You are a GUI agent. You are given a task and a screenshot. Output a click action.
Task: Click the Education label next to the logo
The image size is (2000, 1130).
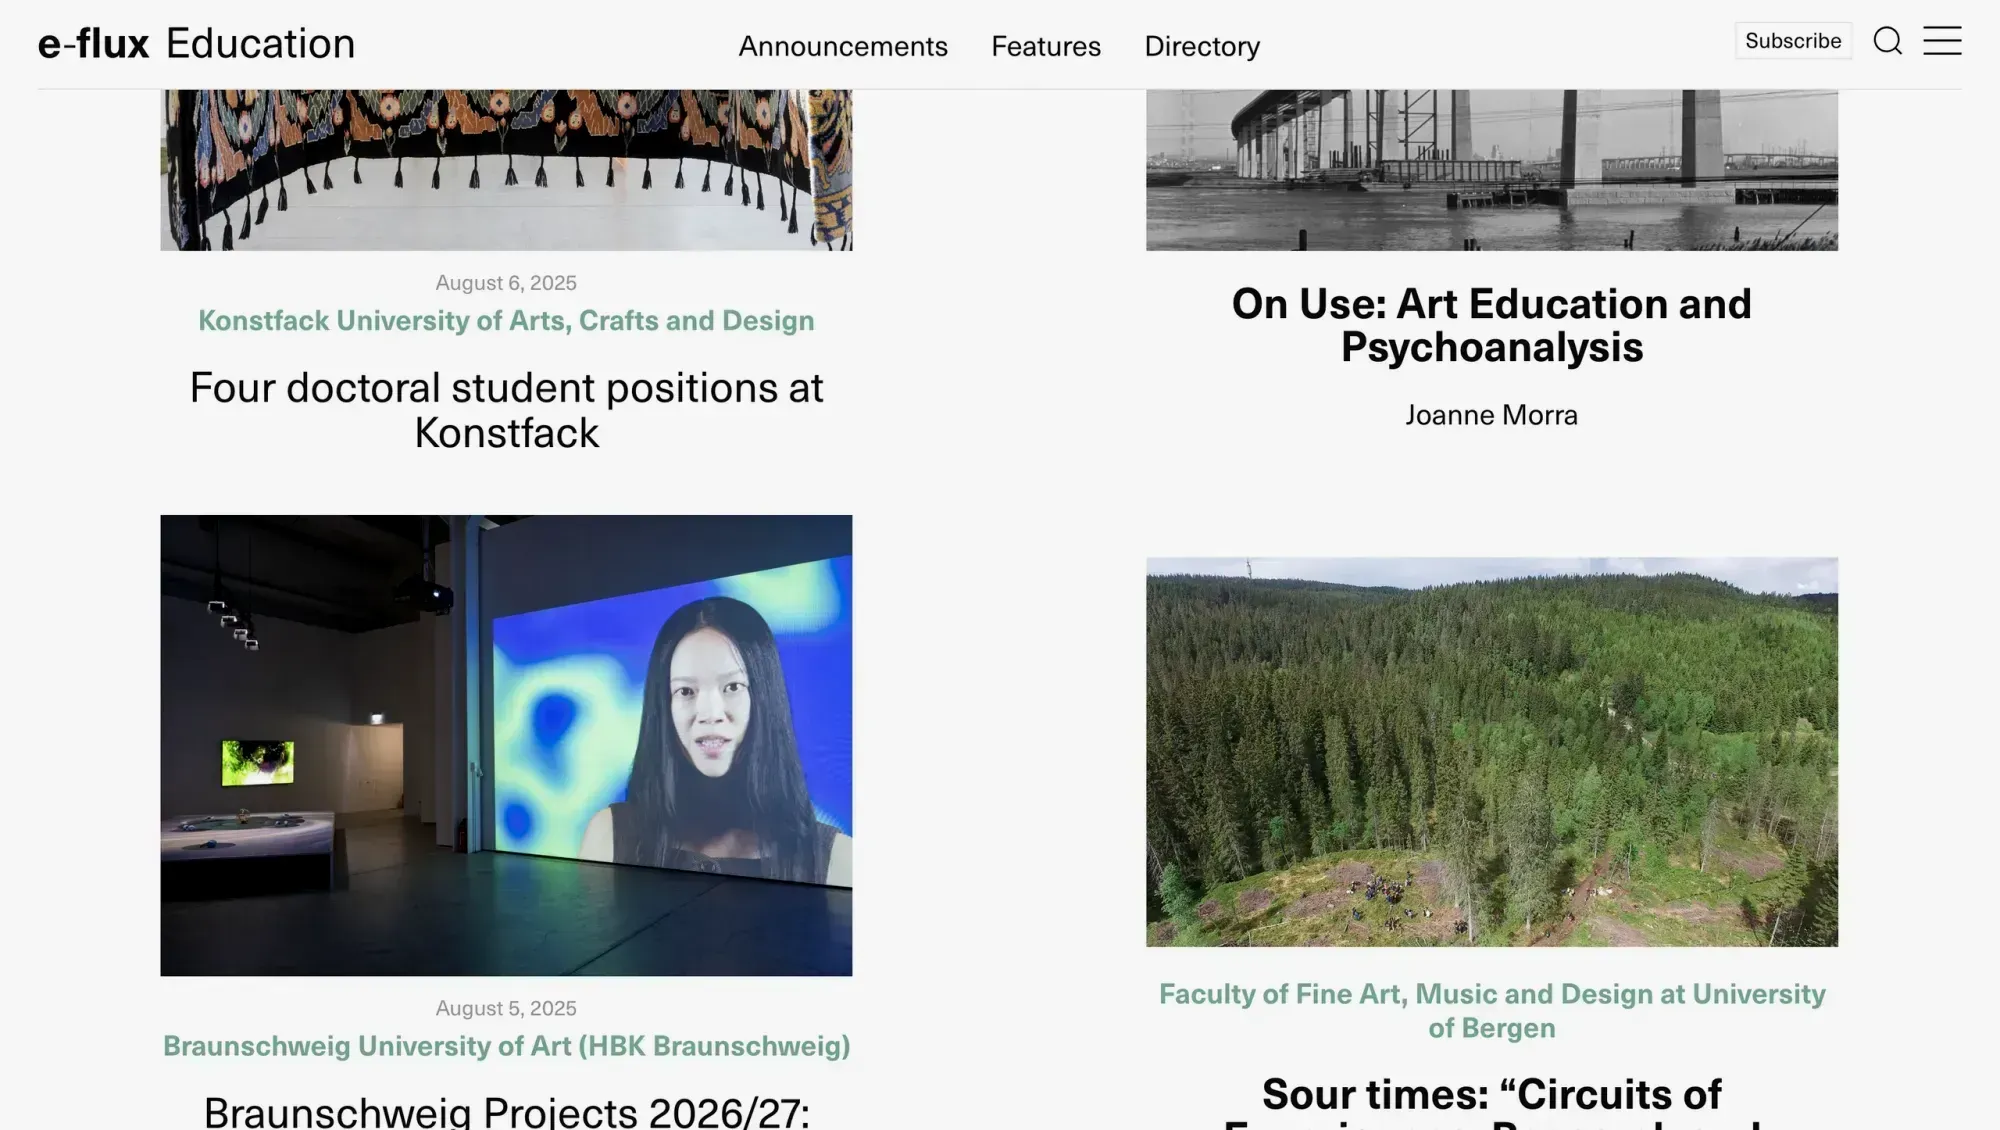click(259, 42)
